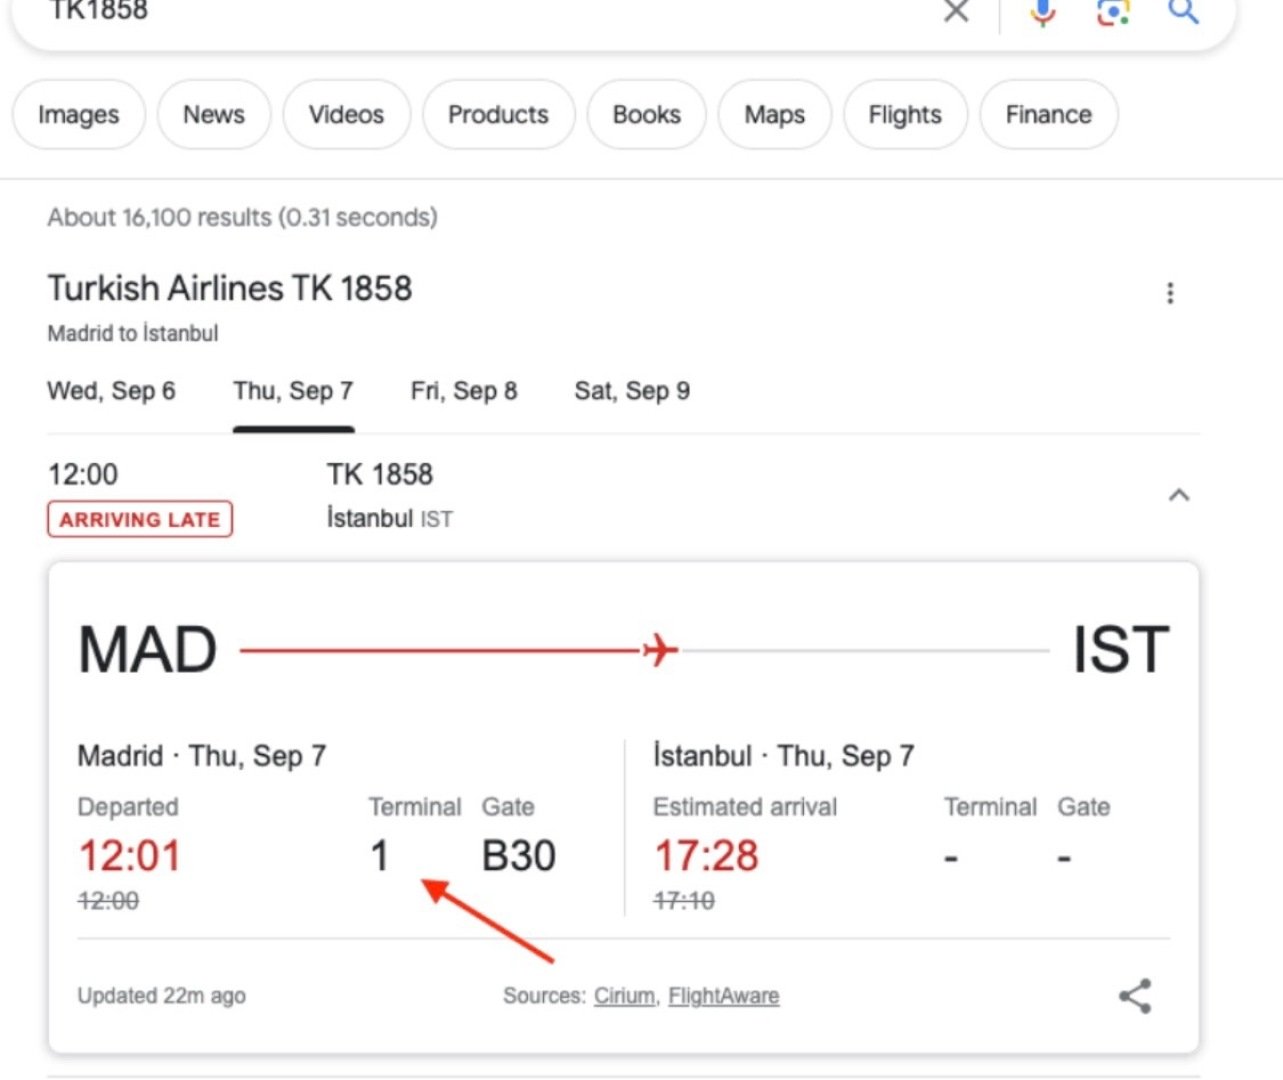Open the three-dot options menu
1283x1080 pixels.
coord(1170,293)
